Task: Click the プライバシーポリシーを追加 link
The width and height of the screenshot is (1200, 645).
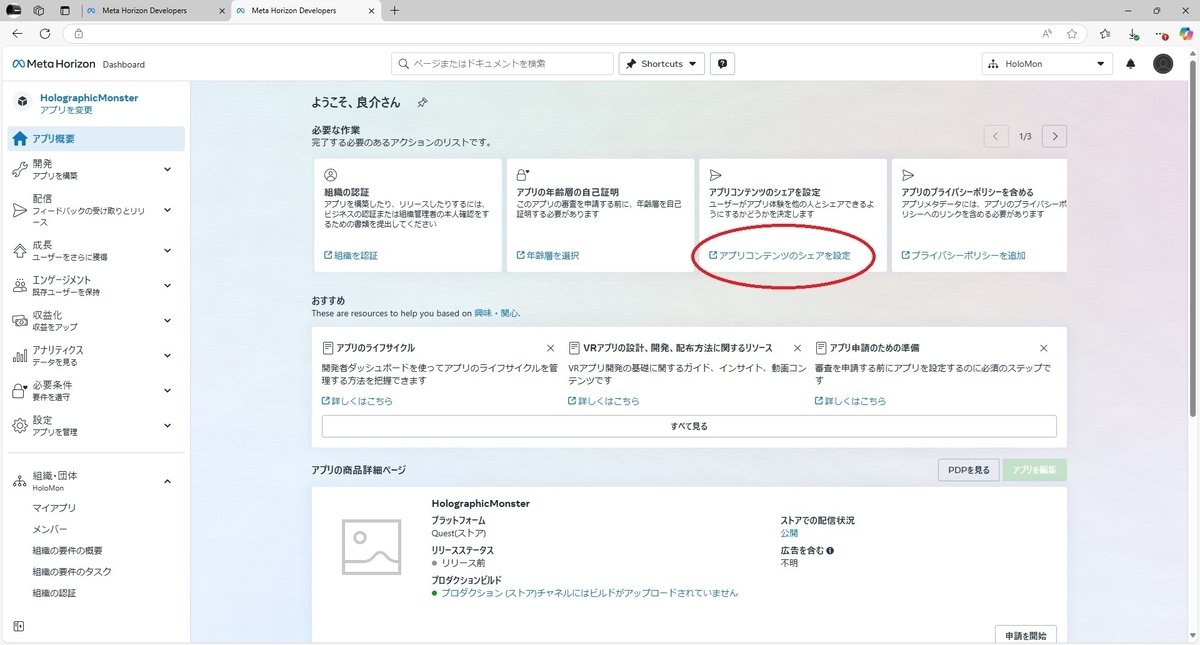Action: (x=963, y=256)
